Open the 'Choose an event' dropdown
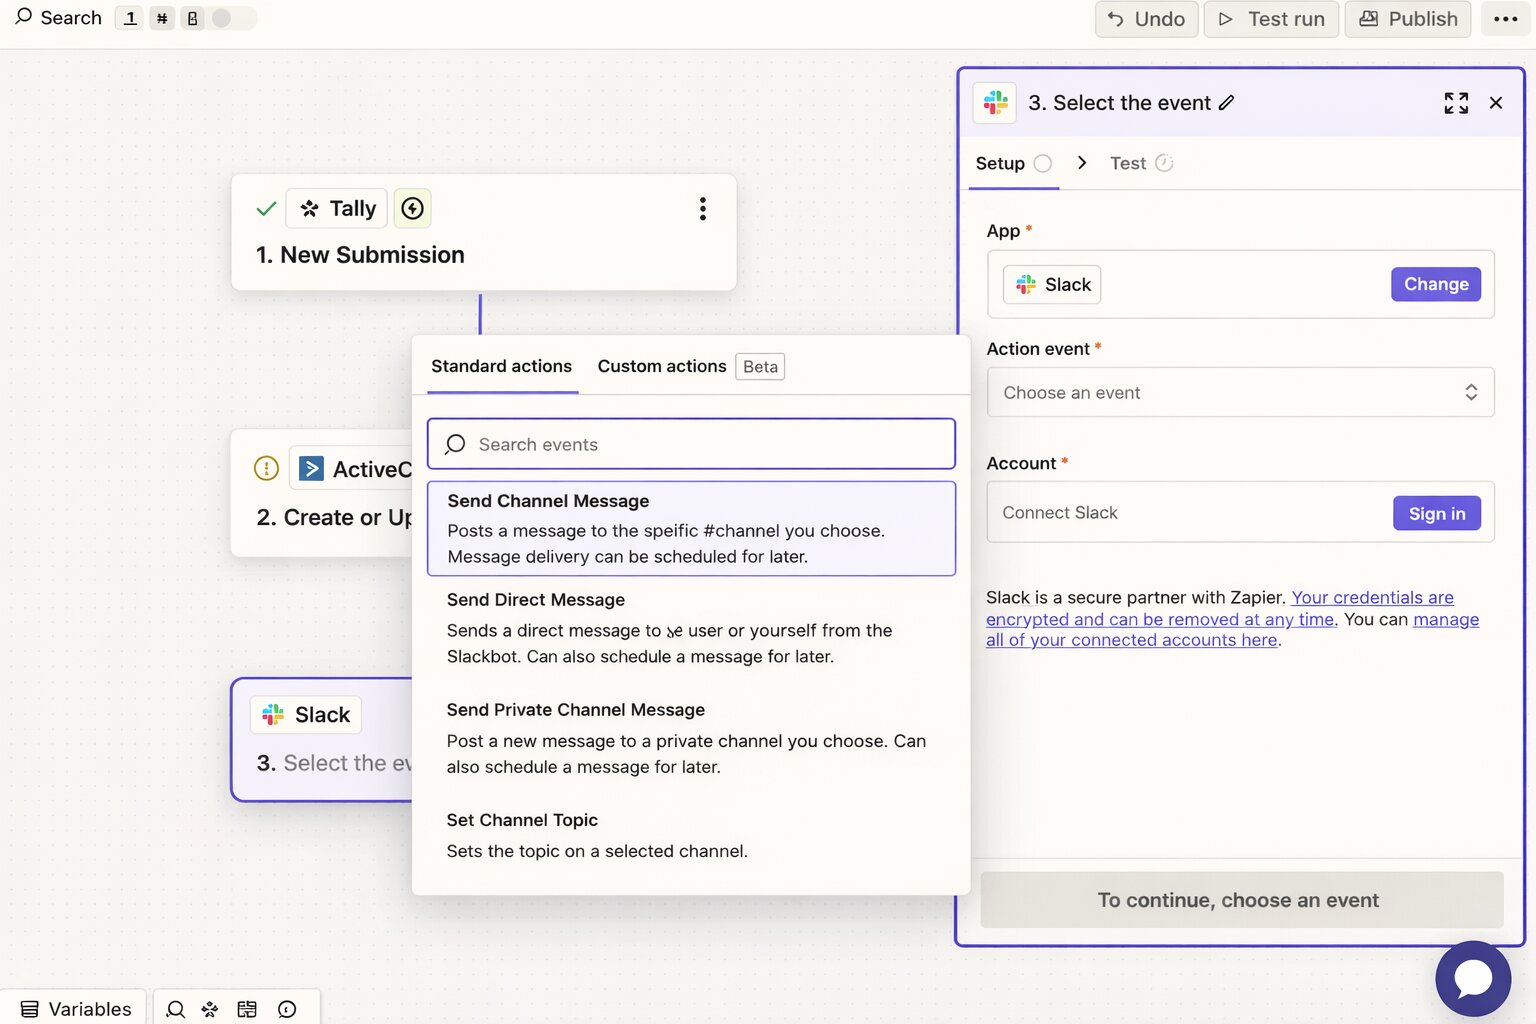This screenshot has width=1536, height=1024. (x=1241, y=392)
